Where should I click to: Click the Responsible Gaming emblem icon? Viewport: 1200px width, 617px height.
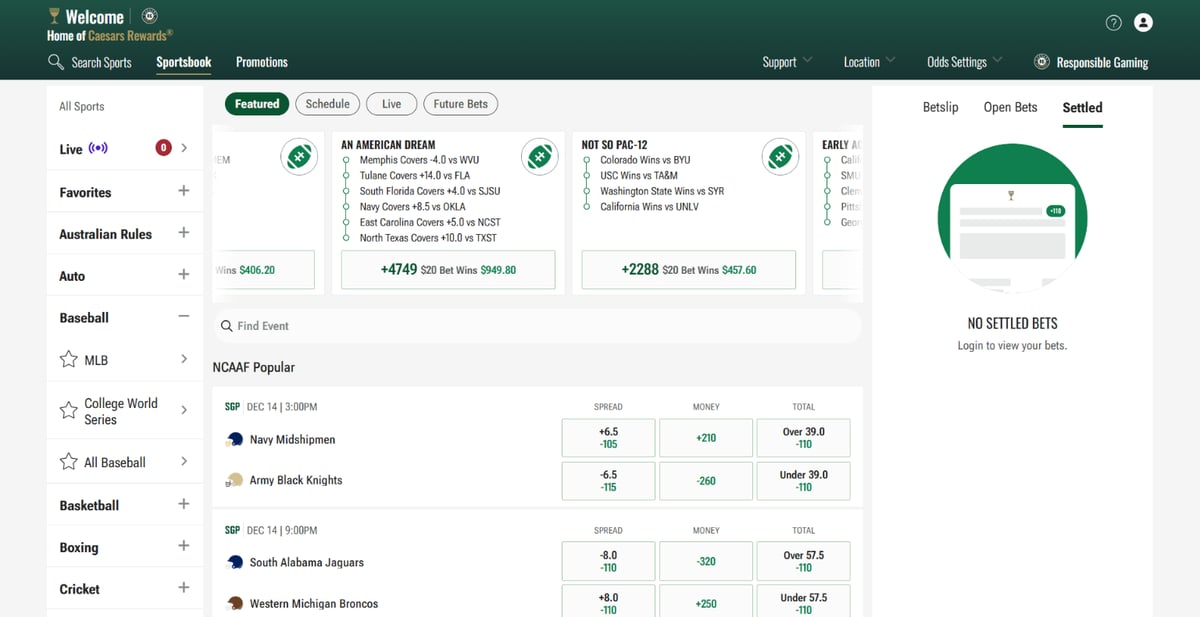[x=1041, y=62]
